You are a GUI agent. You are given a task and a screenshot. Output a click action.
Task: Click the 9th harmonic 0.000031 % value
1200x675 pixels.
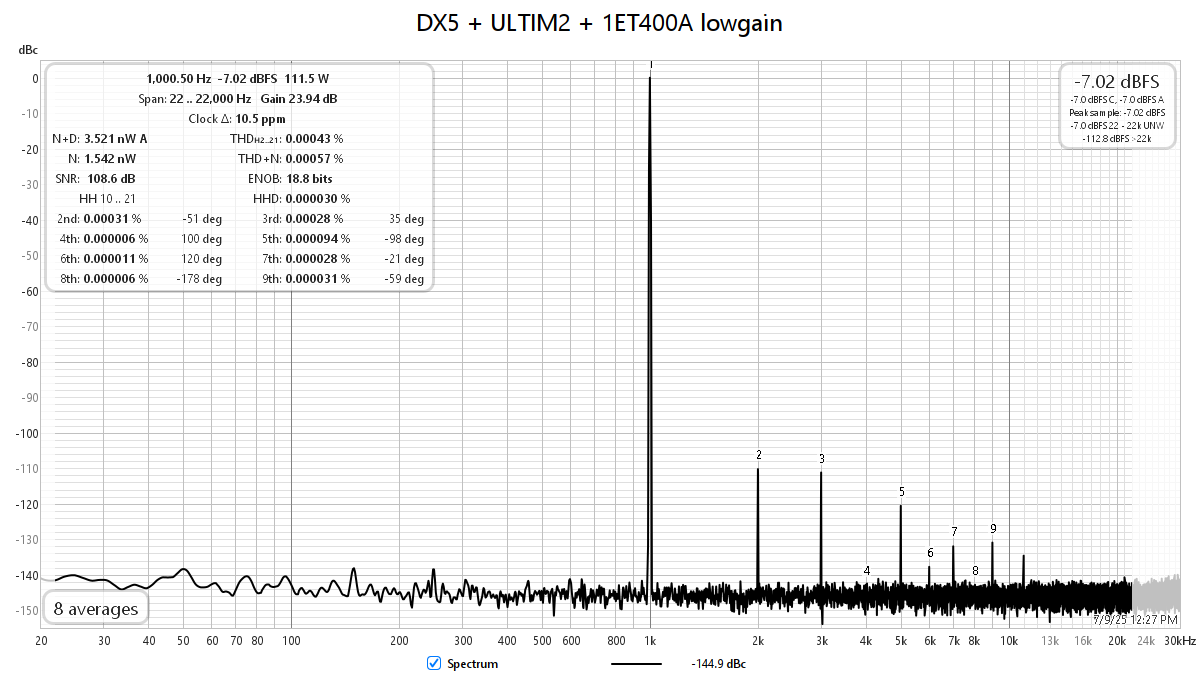point(318,278)
